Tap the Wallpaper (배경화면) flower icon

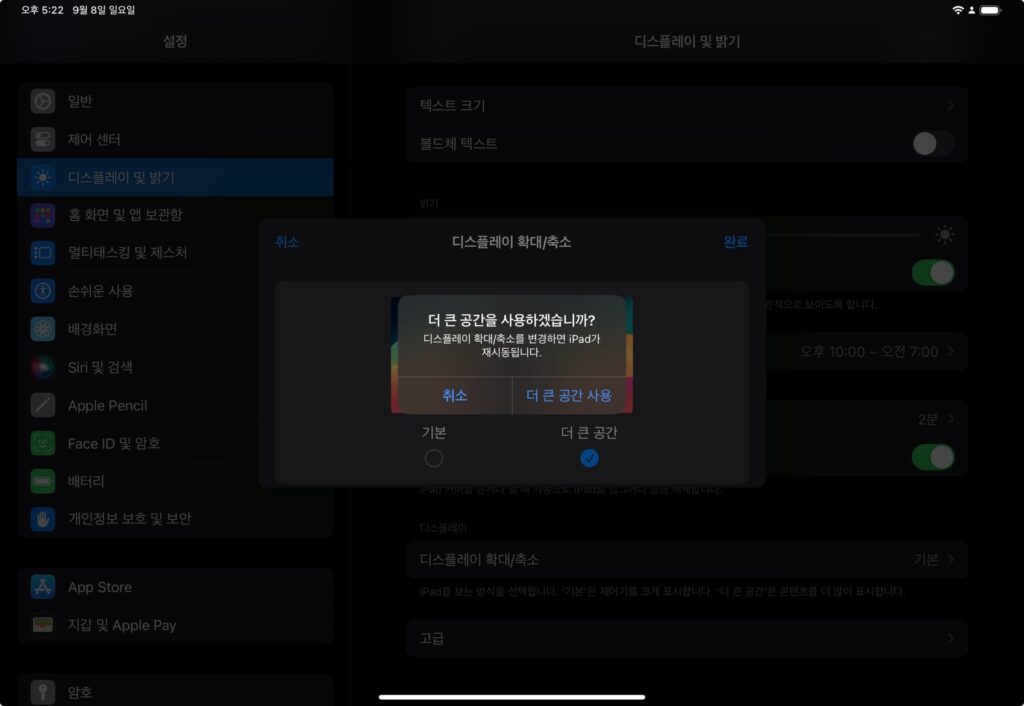(x=42, y=329)
